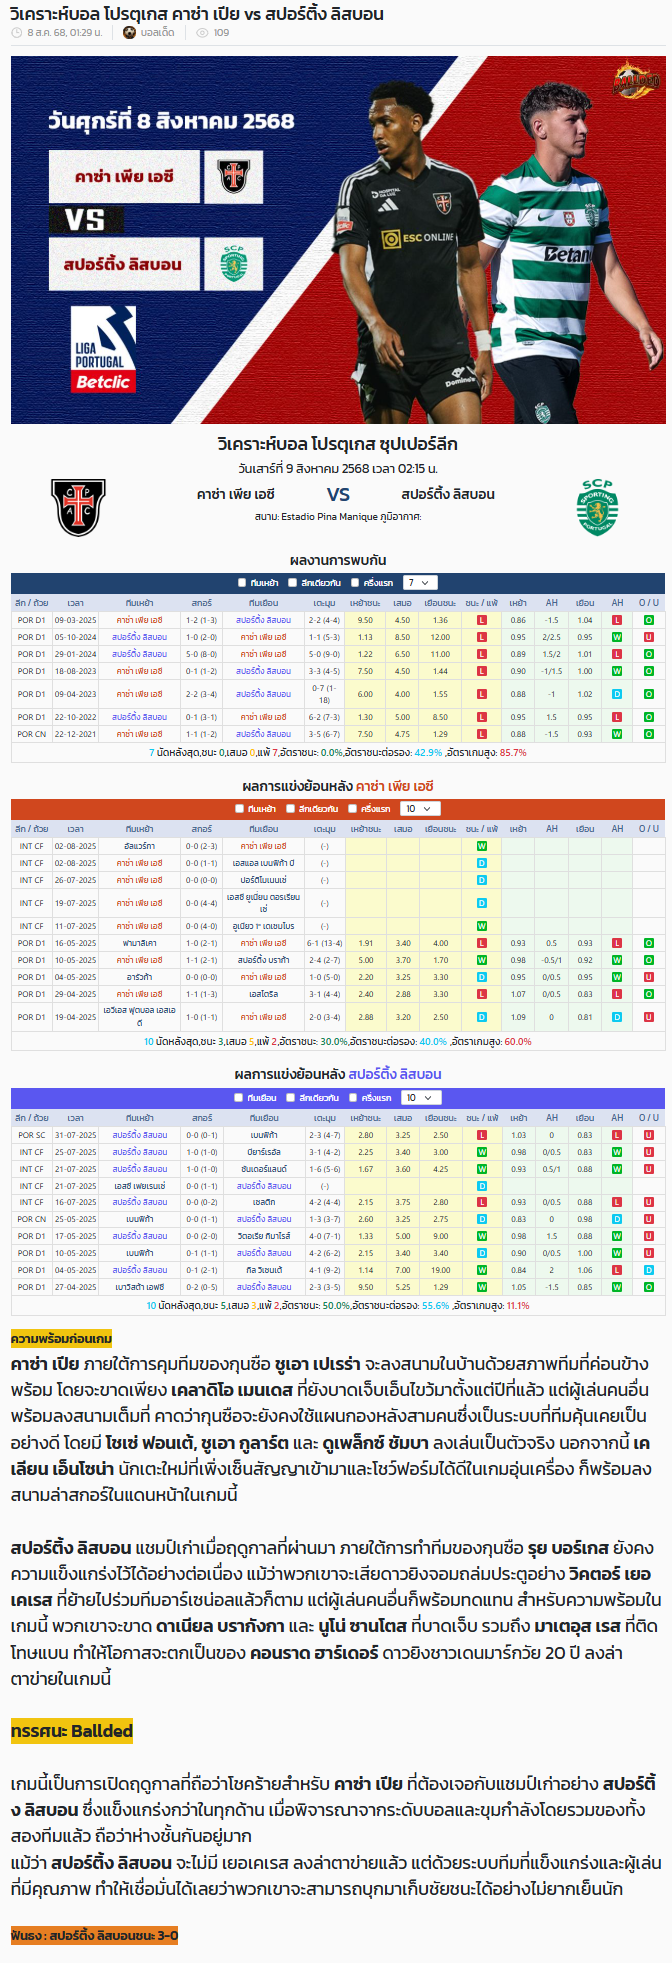The width and height of the screenshot is (672, 1963).
Task: Click the Sporting SCP crest in the banner
Action: 234,263
